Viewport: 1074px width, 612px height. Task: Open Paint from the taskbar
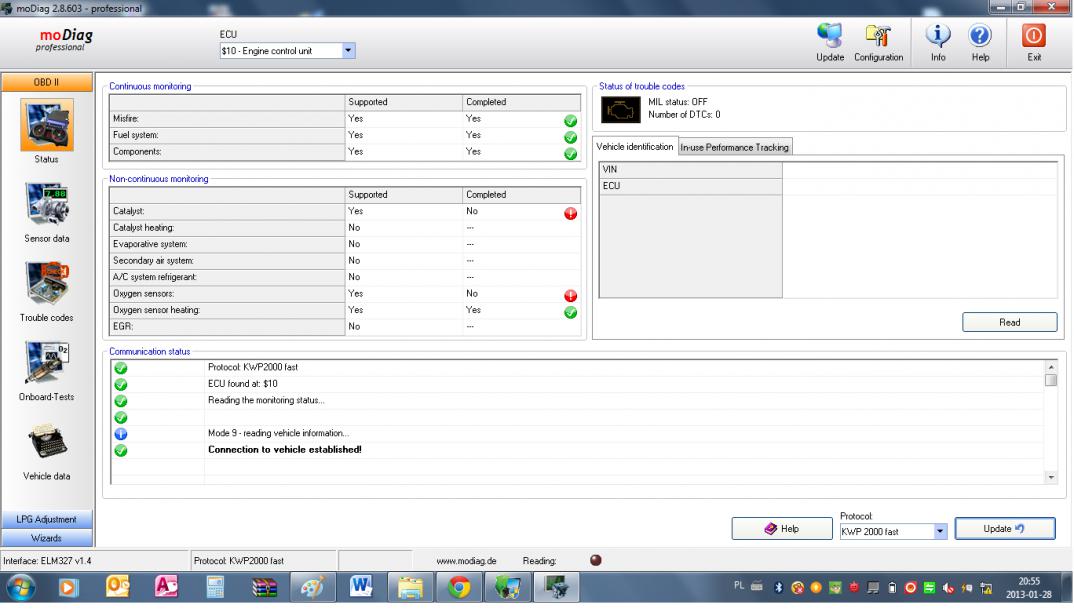coord(312,587)
